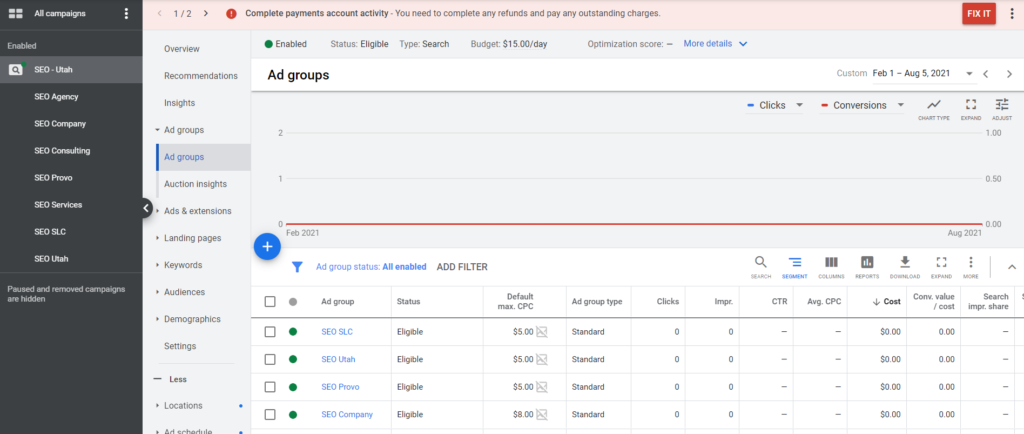
Task: Open the custom date range dropdown
Action: (922, 74)
